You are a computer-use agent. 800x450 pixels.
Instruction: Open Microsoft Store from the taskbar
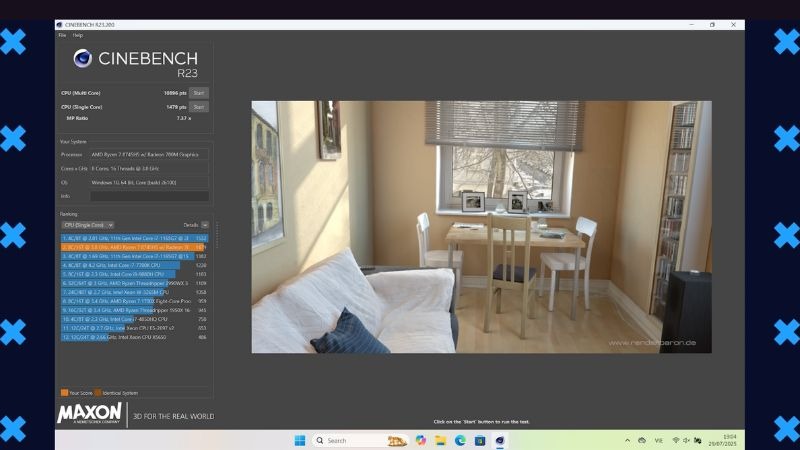pyautogui.click(x=480, y=440)
